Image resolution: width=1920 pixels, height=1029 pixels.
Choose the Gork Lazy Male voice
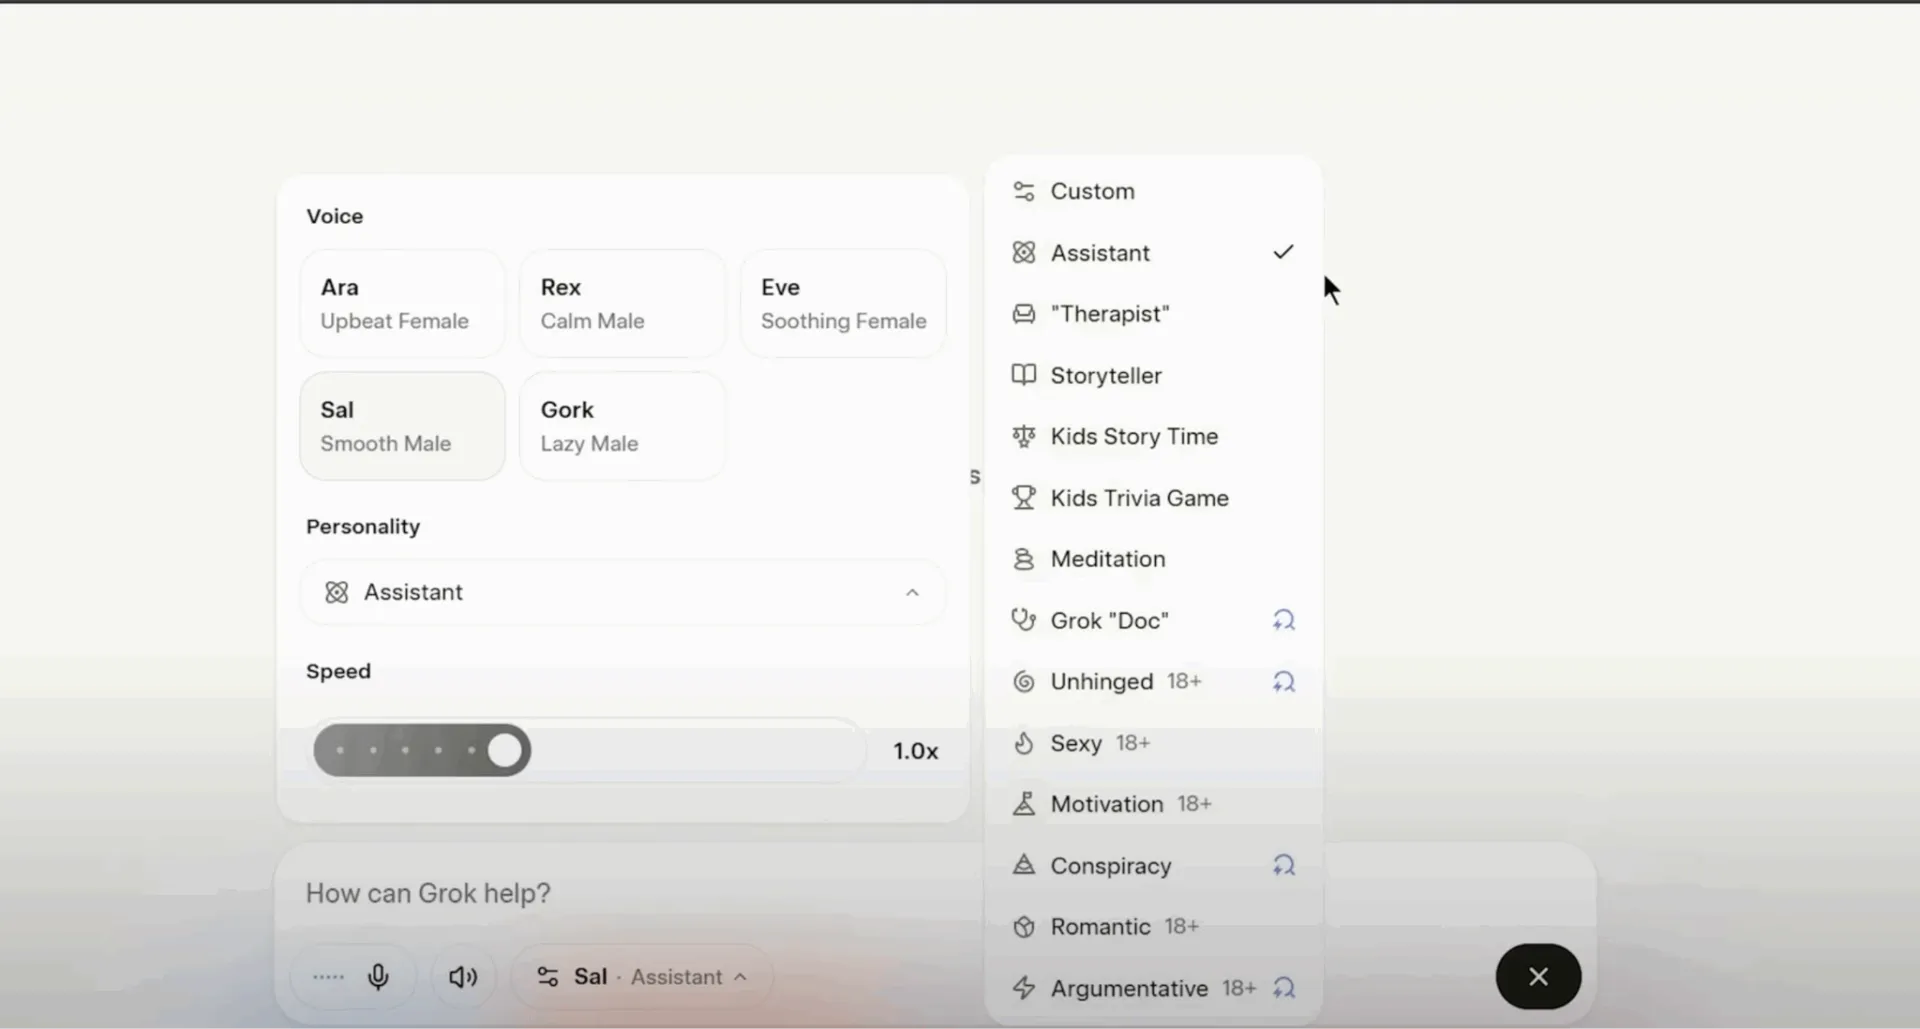[622, 426]
